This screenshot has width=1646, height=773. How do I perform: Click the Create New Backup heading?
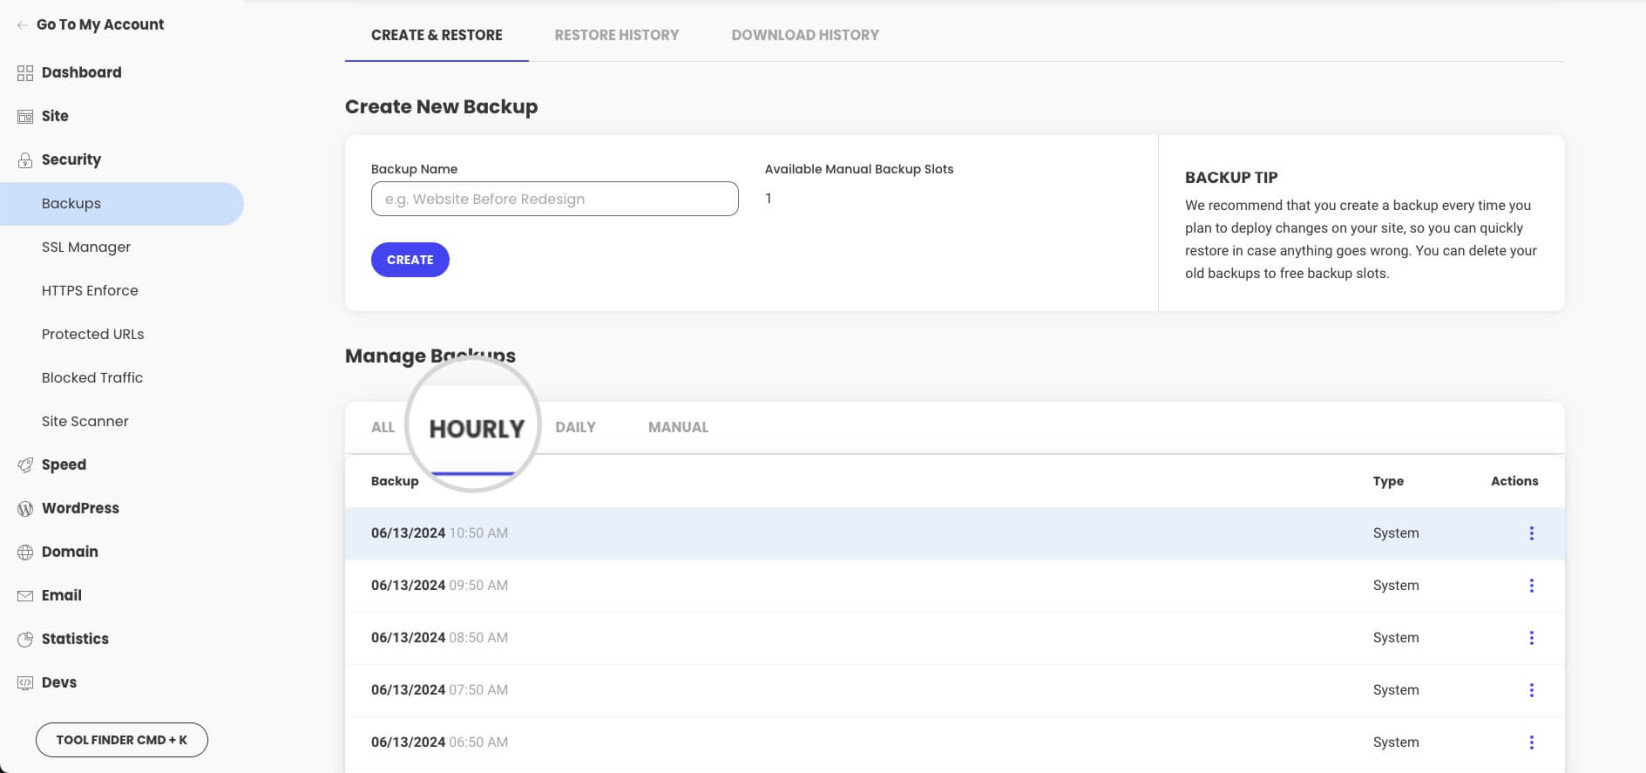[441, 107]
